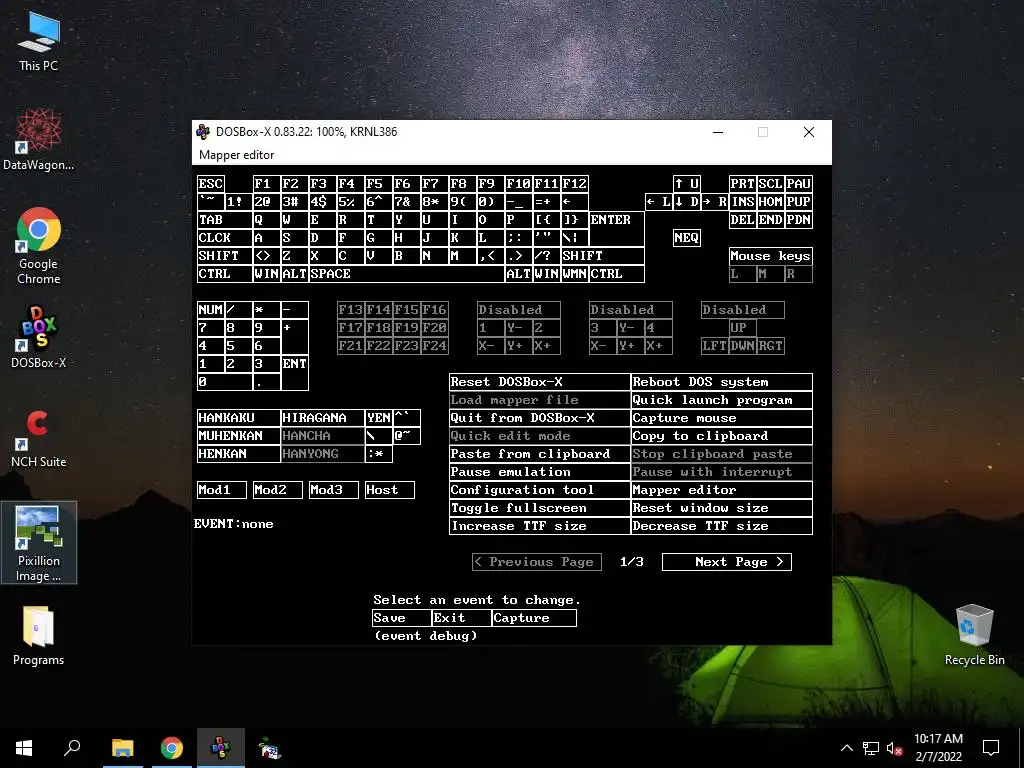The width and height of the screenshot is (1024, 768).
Task: Select the Host modifier key
Action: pyautogui.click(x=390, y=490)
